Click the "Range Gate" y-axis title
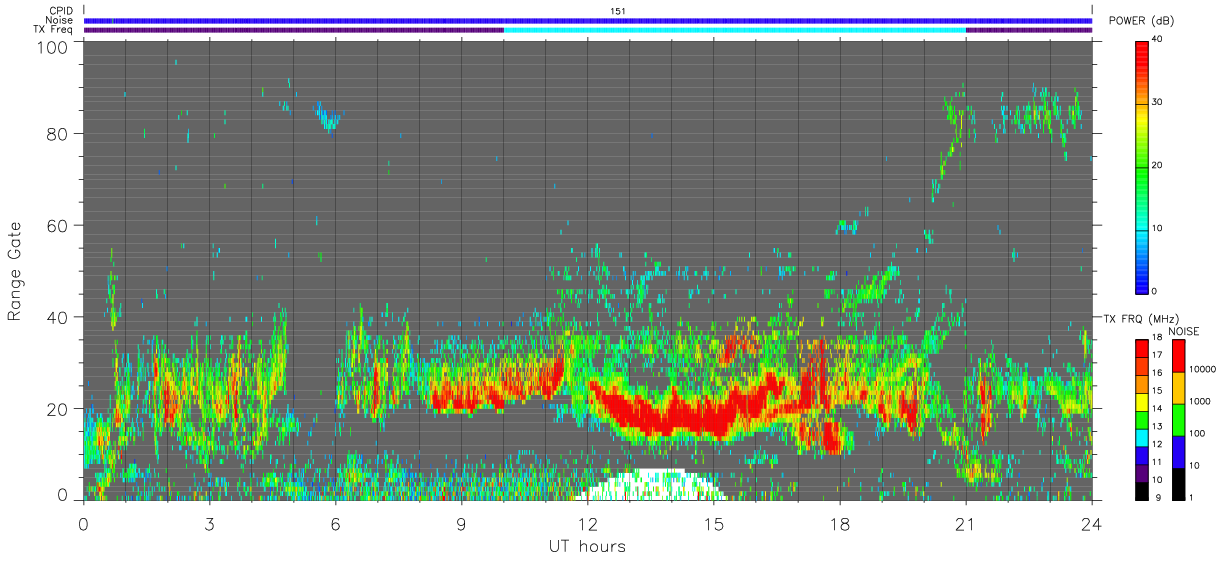The image size is (1228, 567). 15,270
